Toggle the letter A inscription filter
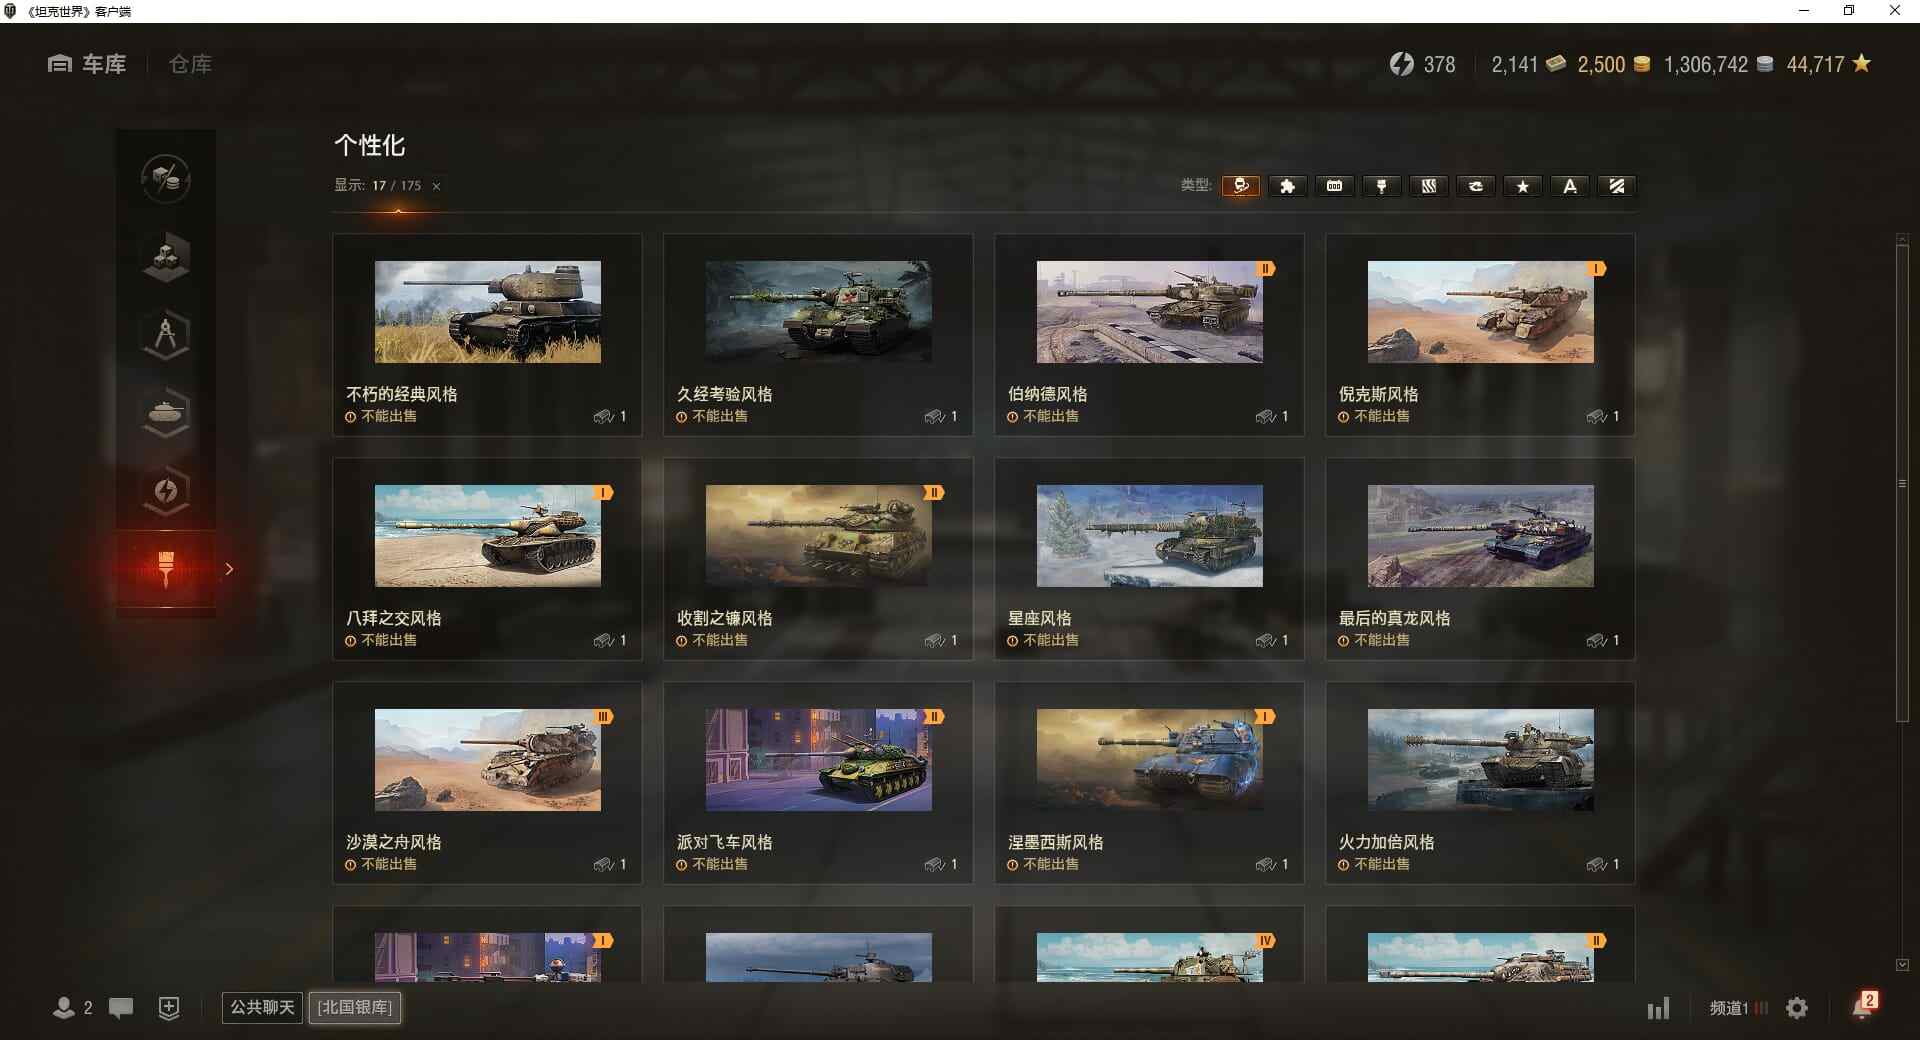Viewport: 1920px width, 1040px height. click(1569, 186)
